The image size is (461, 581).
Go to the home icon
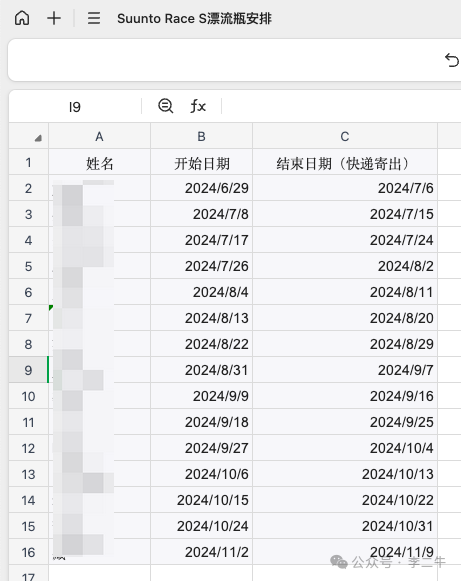point(22,18)
